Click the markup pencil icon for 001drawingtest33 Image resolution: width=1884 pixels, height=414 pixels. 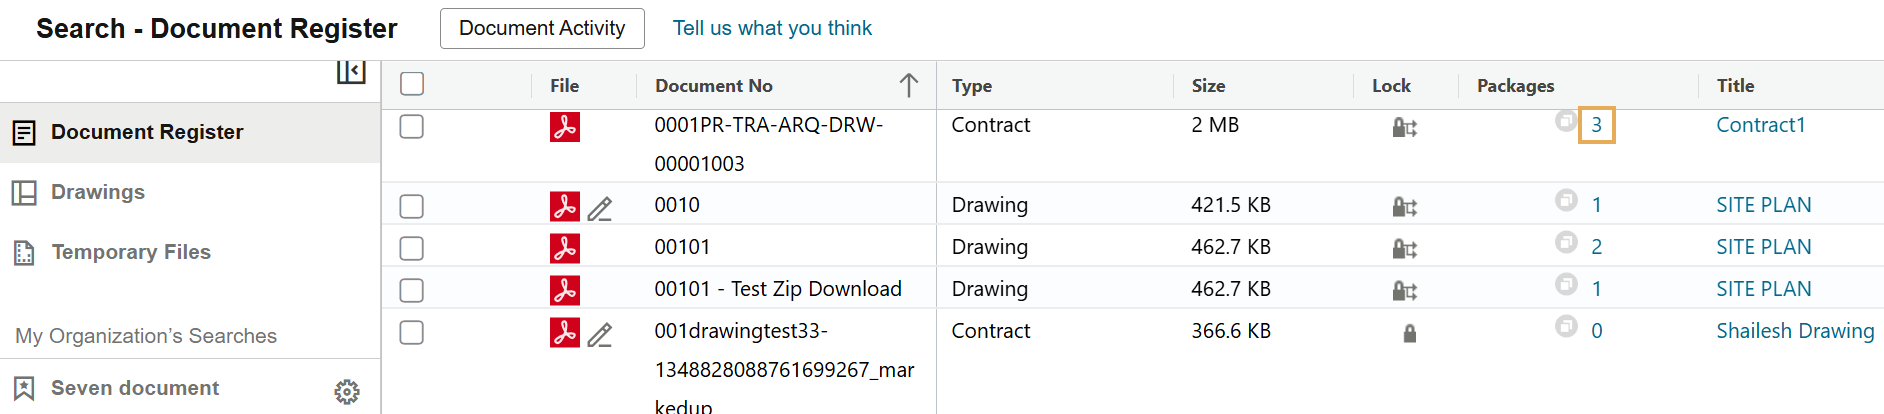click(x=600, y=335)
